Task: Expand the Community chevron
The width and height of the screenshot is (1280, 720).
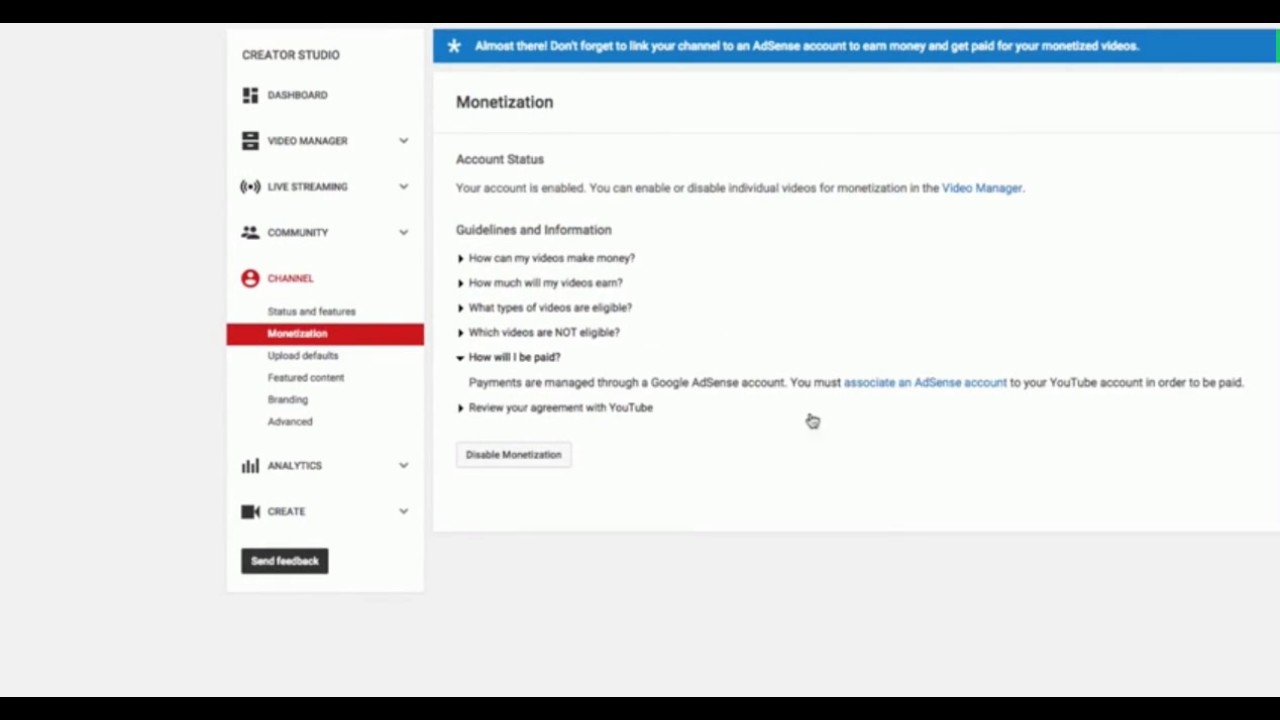Action: pyautogui.click(x=404, y=233)
